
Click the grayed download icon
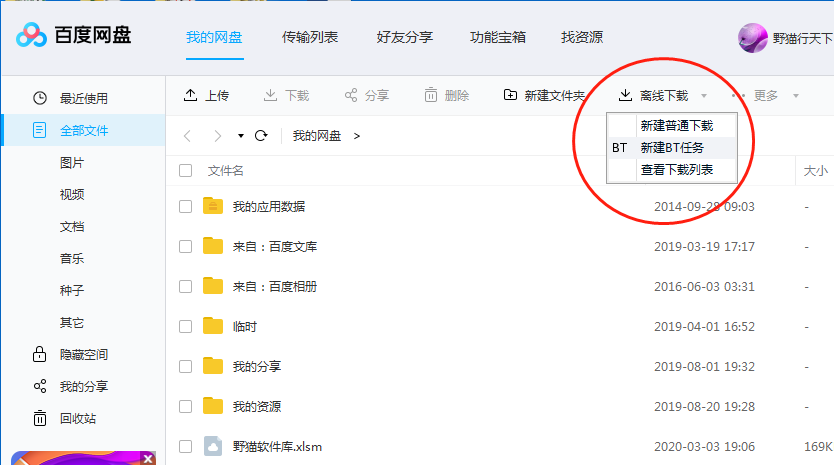pos(270,95)
